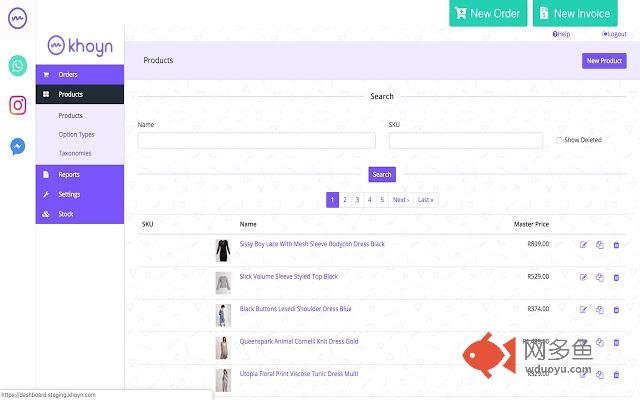Duplicate the Slick Volume Sleeve Top product

pyautogui.click(x=600, y=277)
